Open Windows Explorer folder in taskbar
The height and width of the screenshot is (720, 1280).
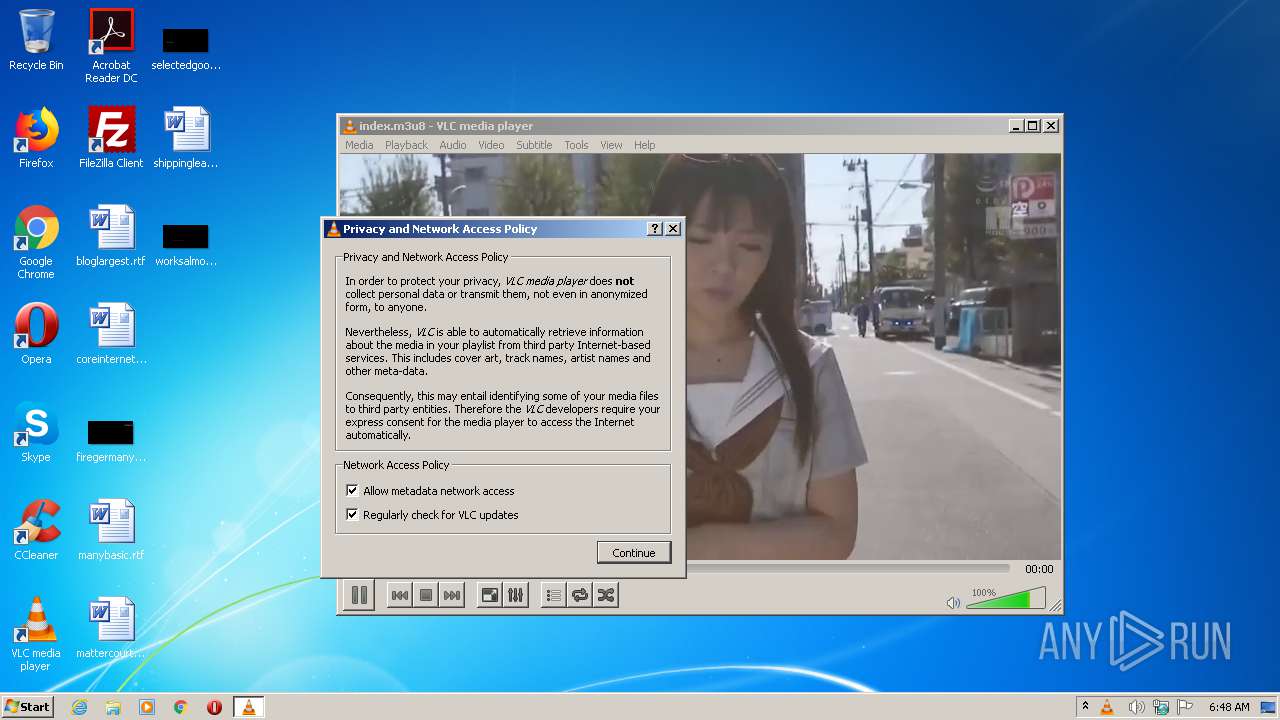click(x=113, y=707)
